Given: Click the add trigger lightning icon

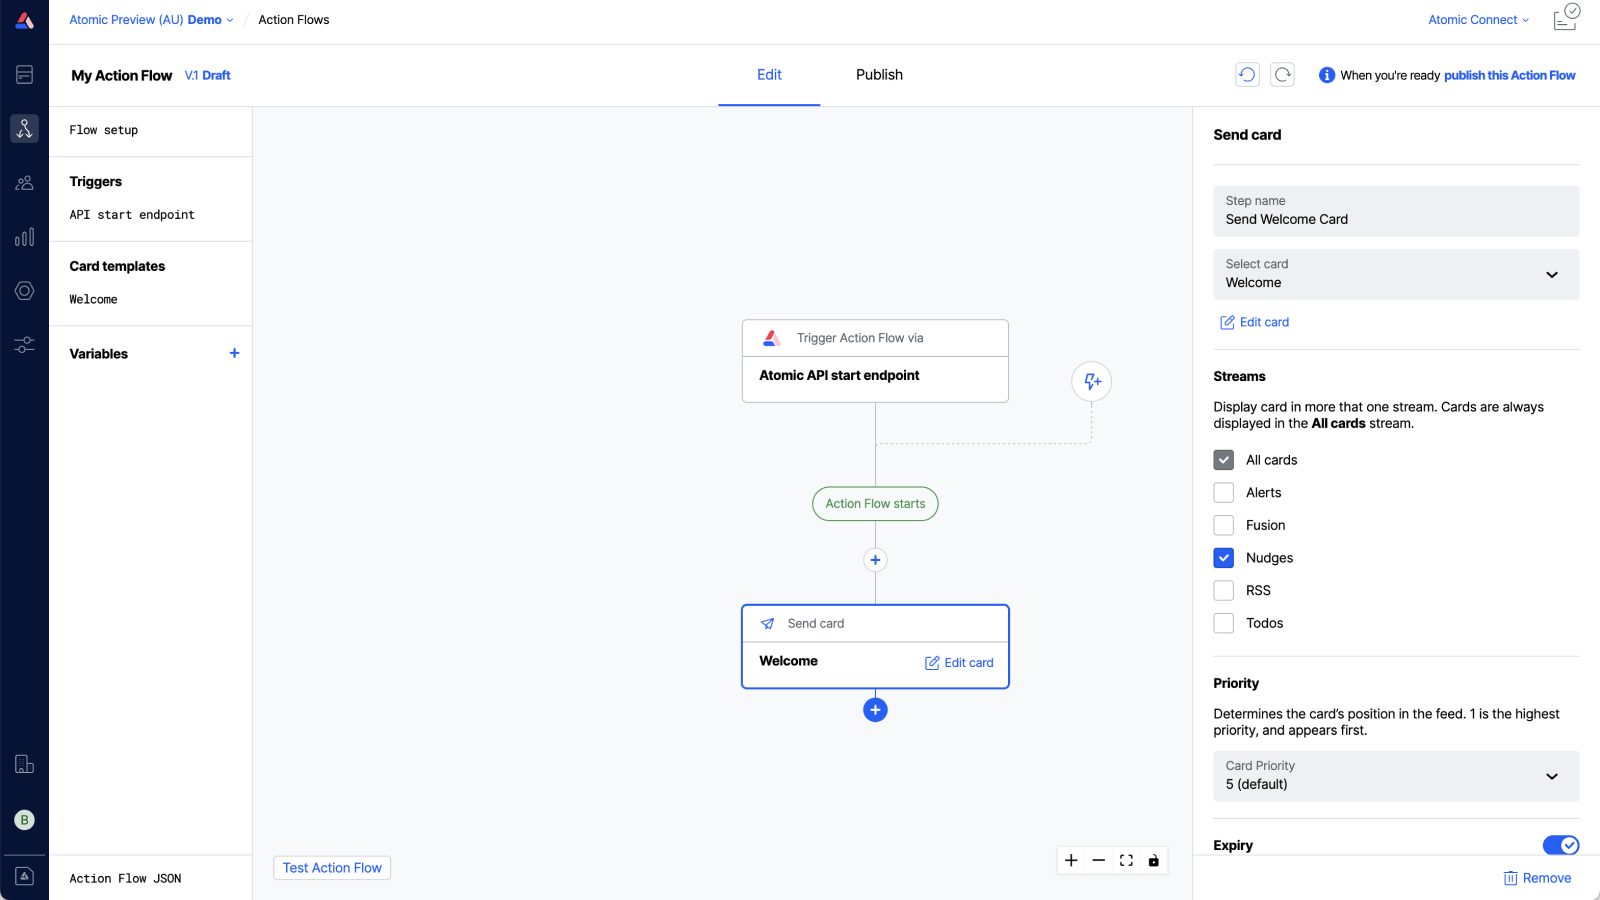Looking at the screenshot, I should (x=1092, y=381).
